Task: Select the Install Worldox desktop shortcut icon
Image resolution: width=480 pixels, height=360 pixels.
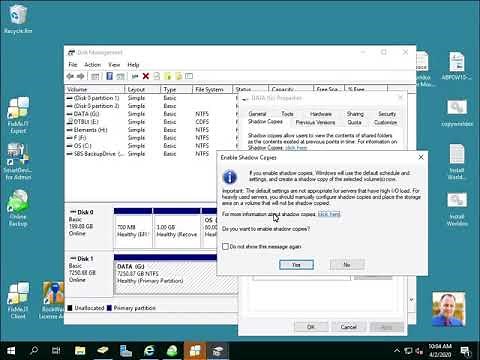Action: click(x=457, y=209)
